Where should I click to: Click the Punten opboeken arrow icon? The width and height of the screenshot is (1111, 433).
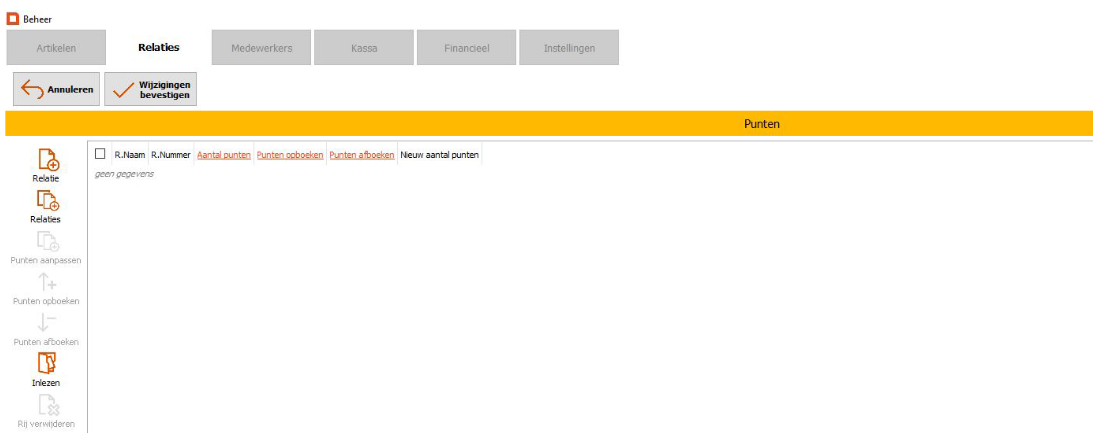pos(47,282)
